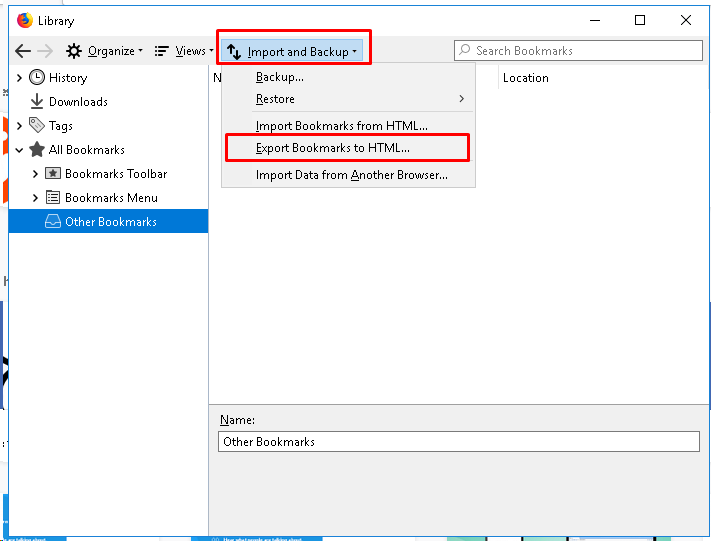The width and height of the screenshot is (711, 541).
Task: Click the Downloads arrow icon
Action: pos(37,102)
